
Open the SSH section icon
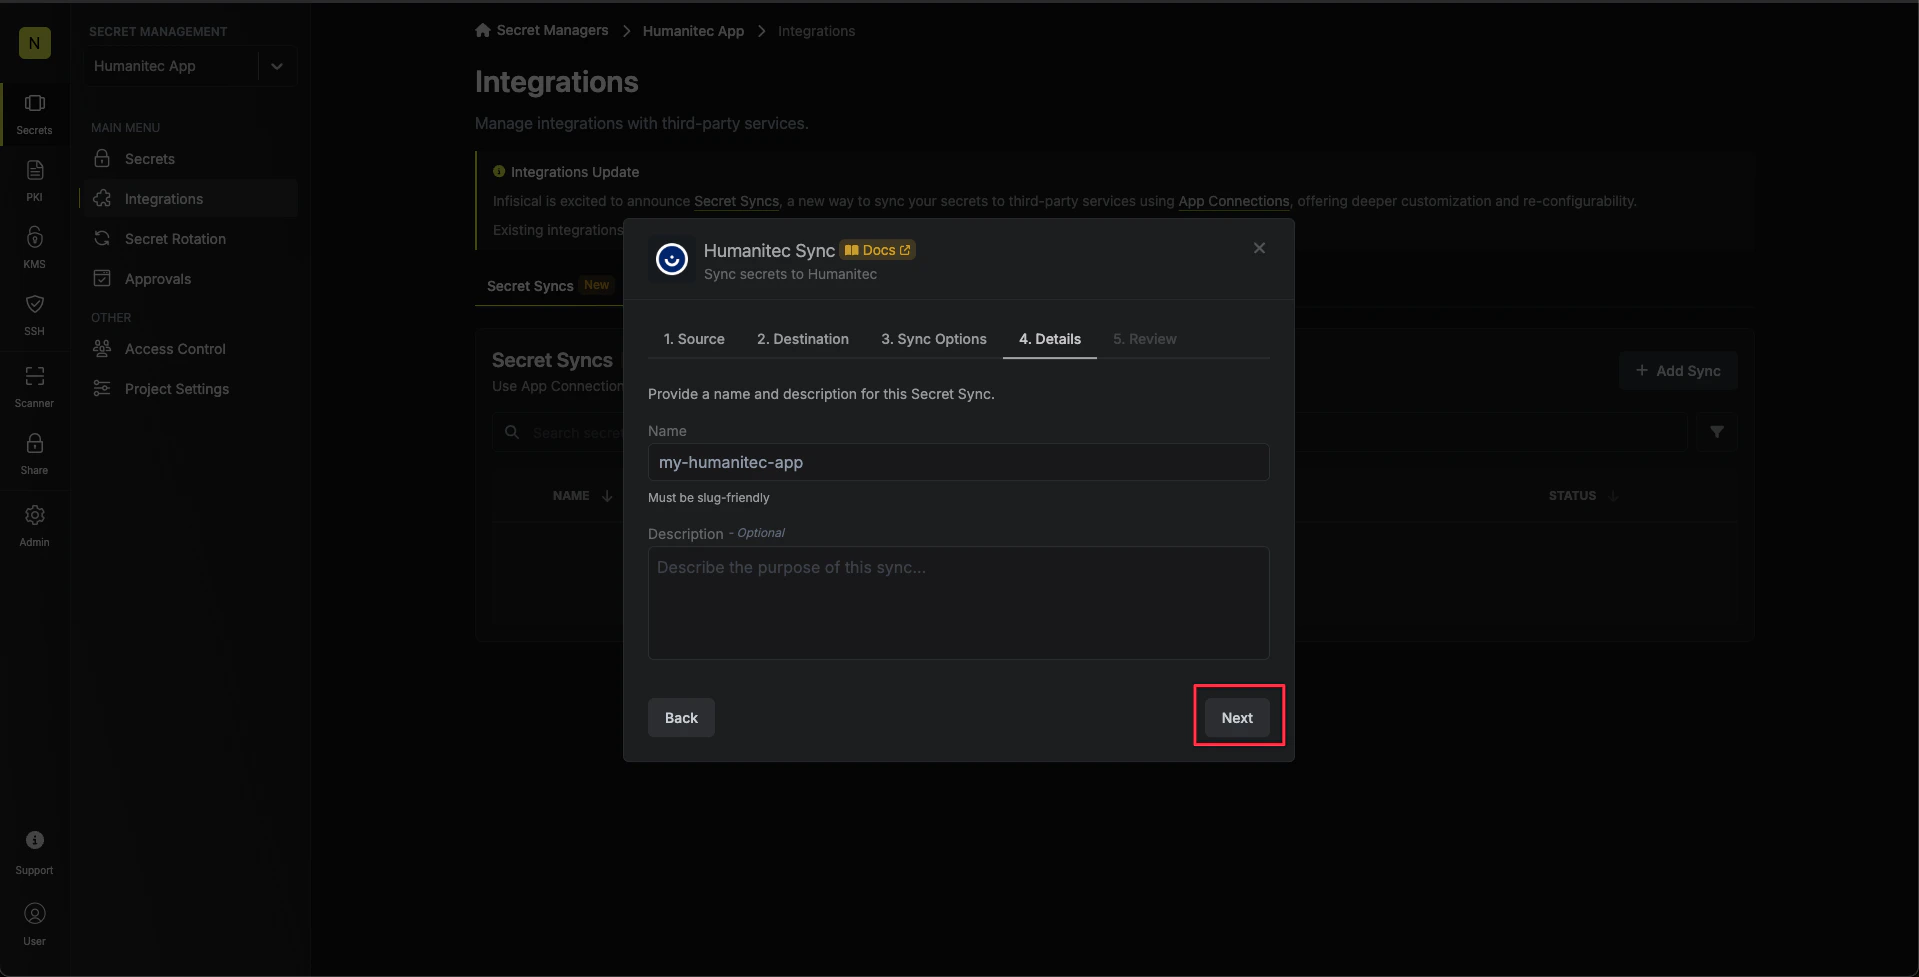point(34,315)
